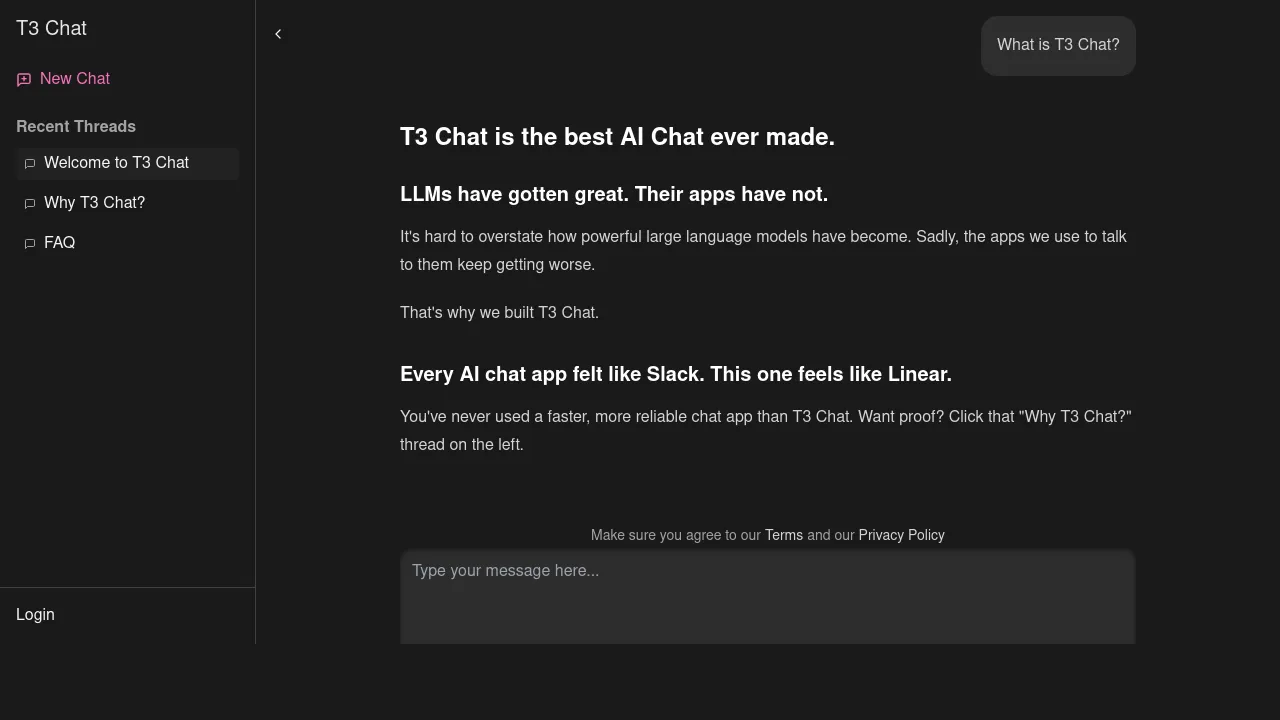Click paragraph starting 'You've never used a faster'
This screenshot has width=1280, height=720.
(x=766, y=431)
